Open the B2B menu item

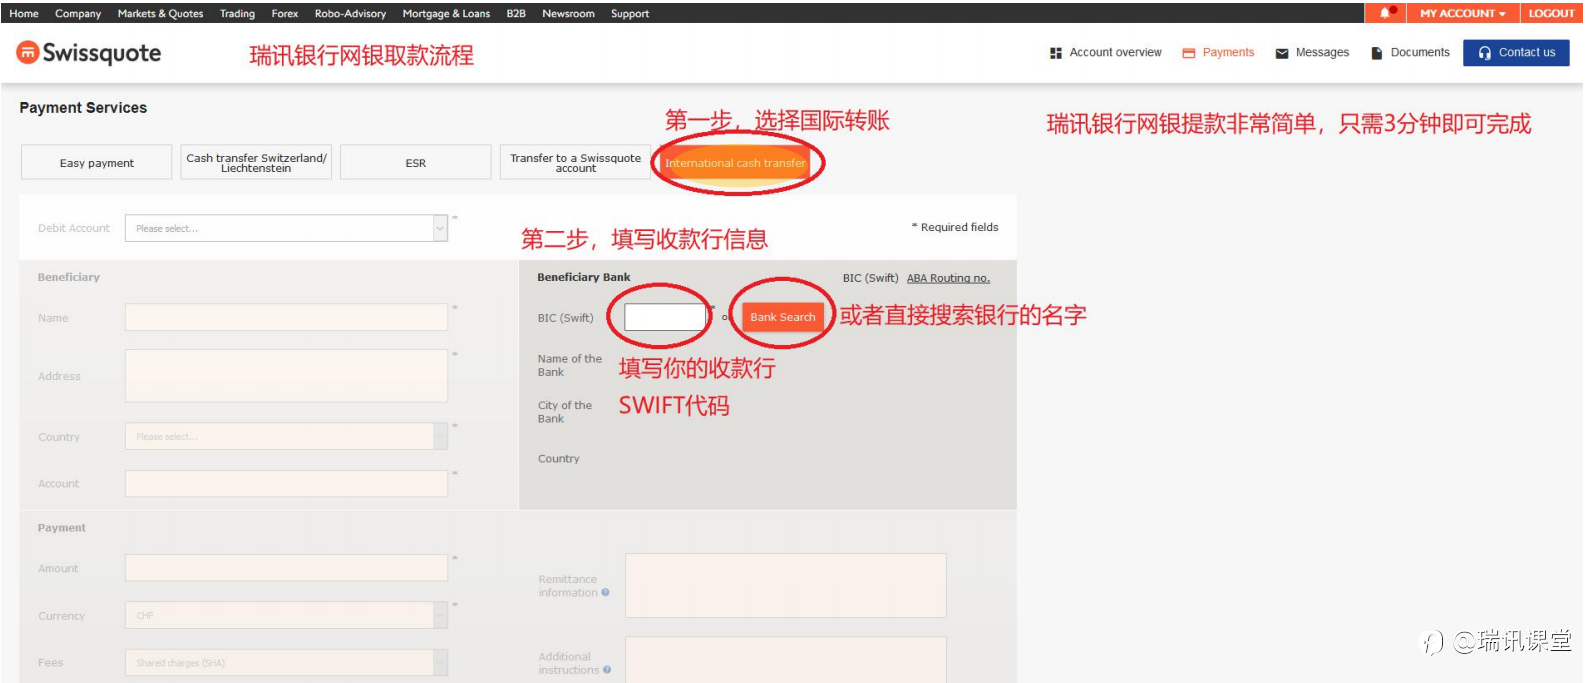click(x=516, y=13)
